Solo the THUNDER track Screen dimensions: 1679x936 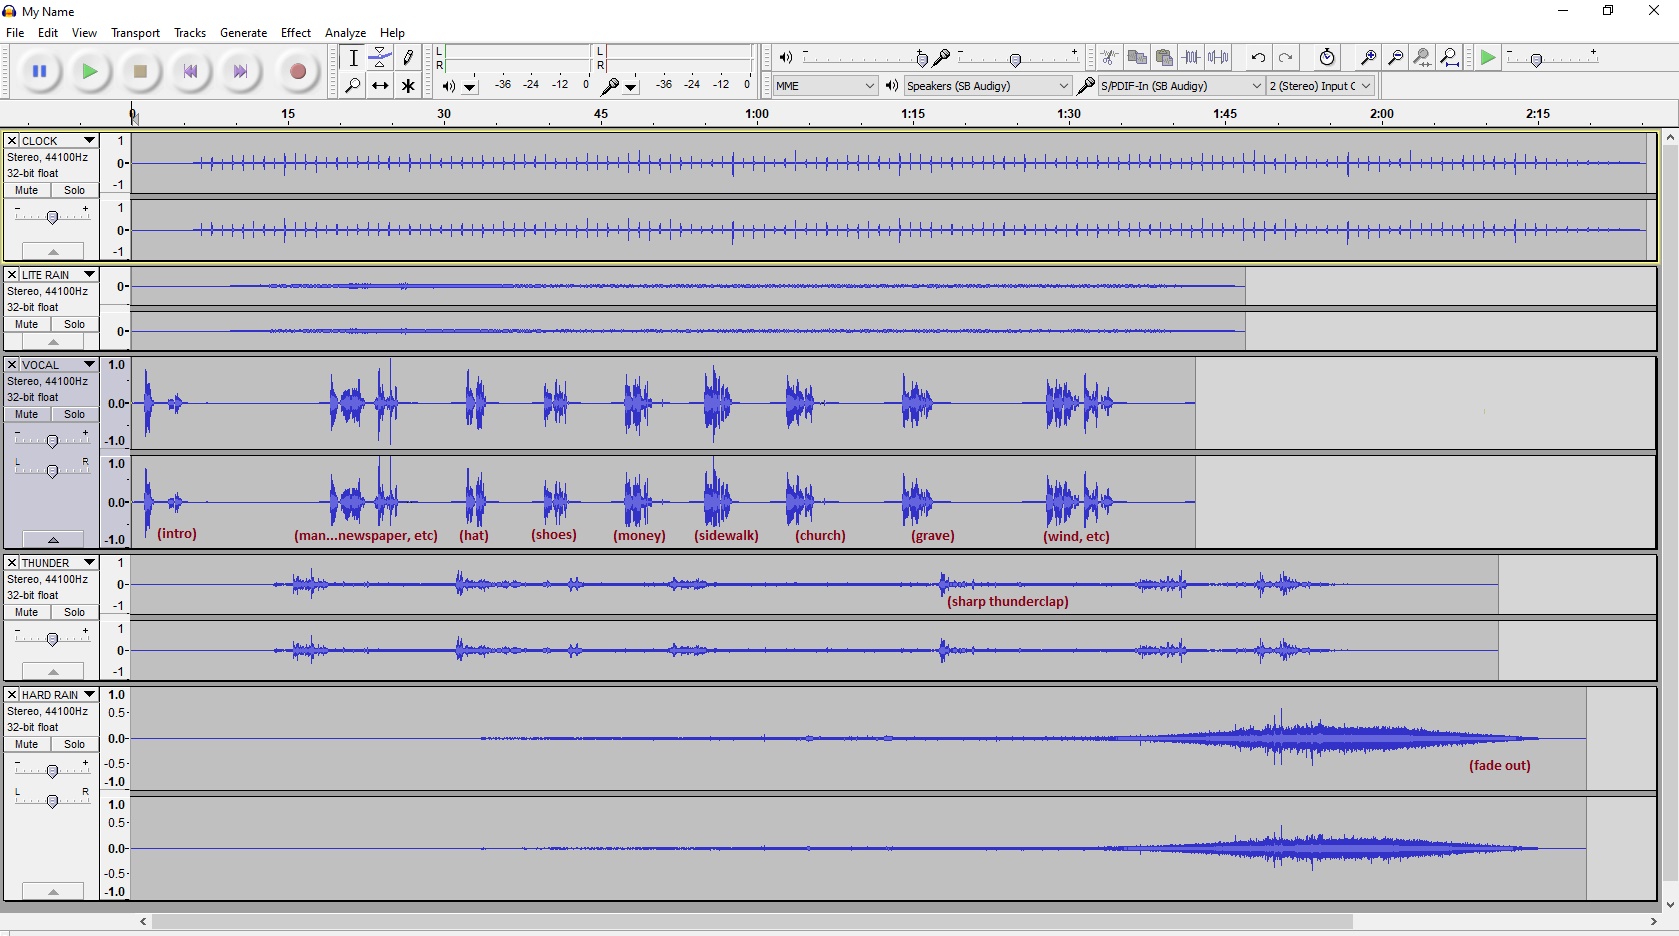74,612
